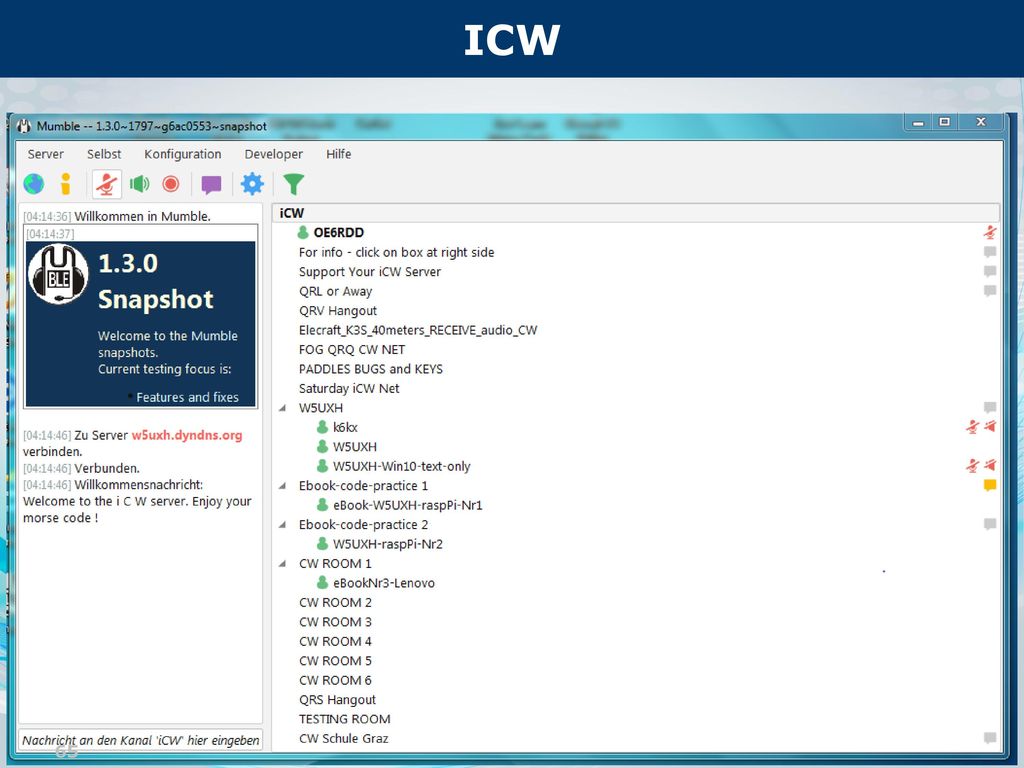The width and height of the screenshot is (1024, 768).
Task: Select the CW ROOM 2 channel
Action: (x=335, y=602)
